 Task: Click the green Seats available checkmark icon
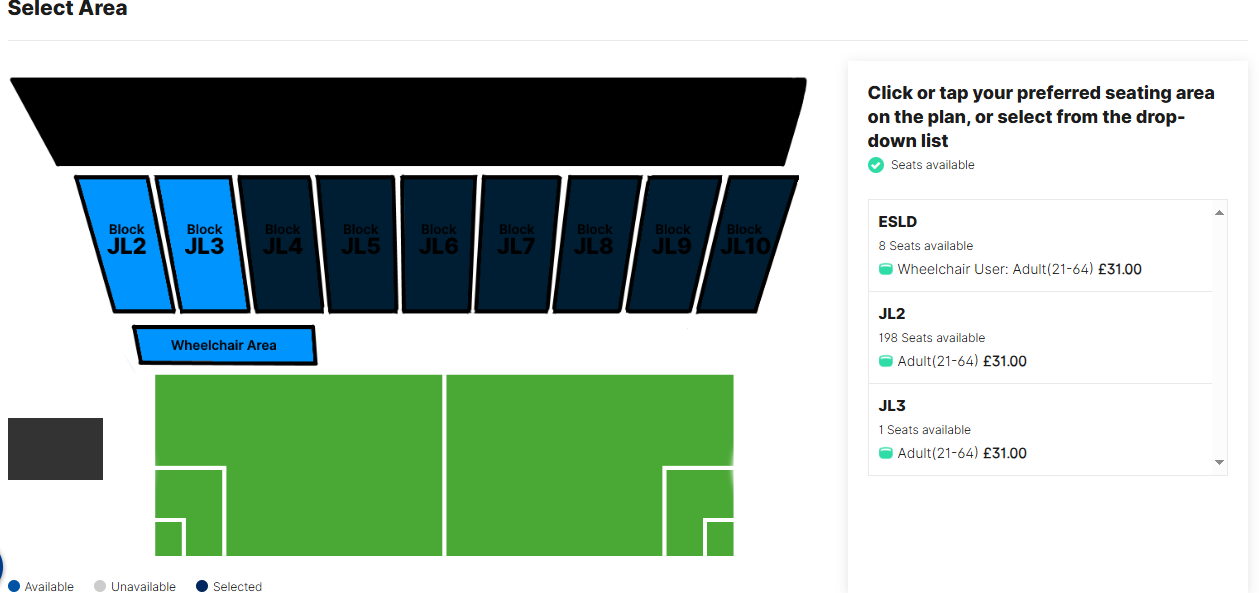pos(876,165)
